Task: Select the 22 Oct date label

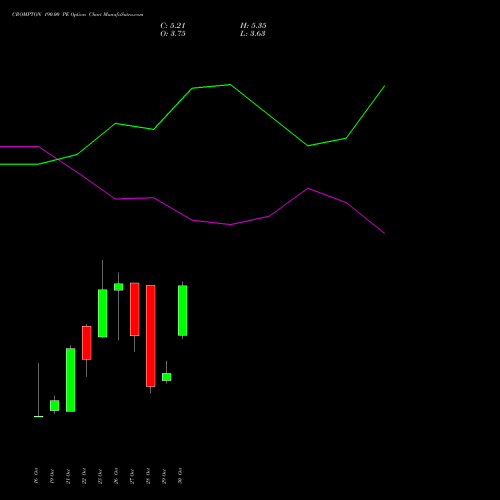Action: pyautogui.click(x=84, y=476)
